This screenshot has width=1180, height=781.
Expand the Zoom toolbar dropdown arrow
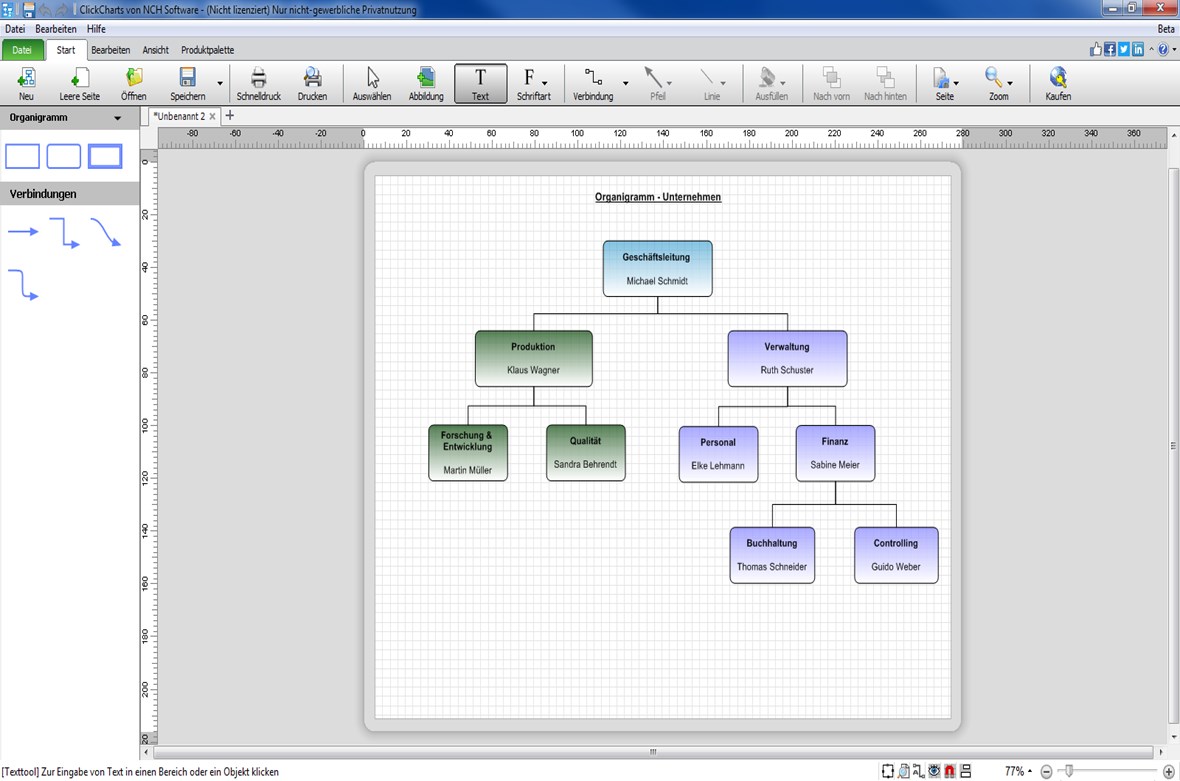point(1010,84)
